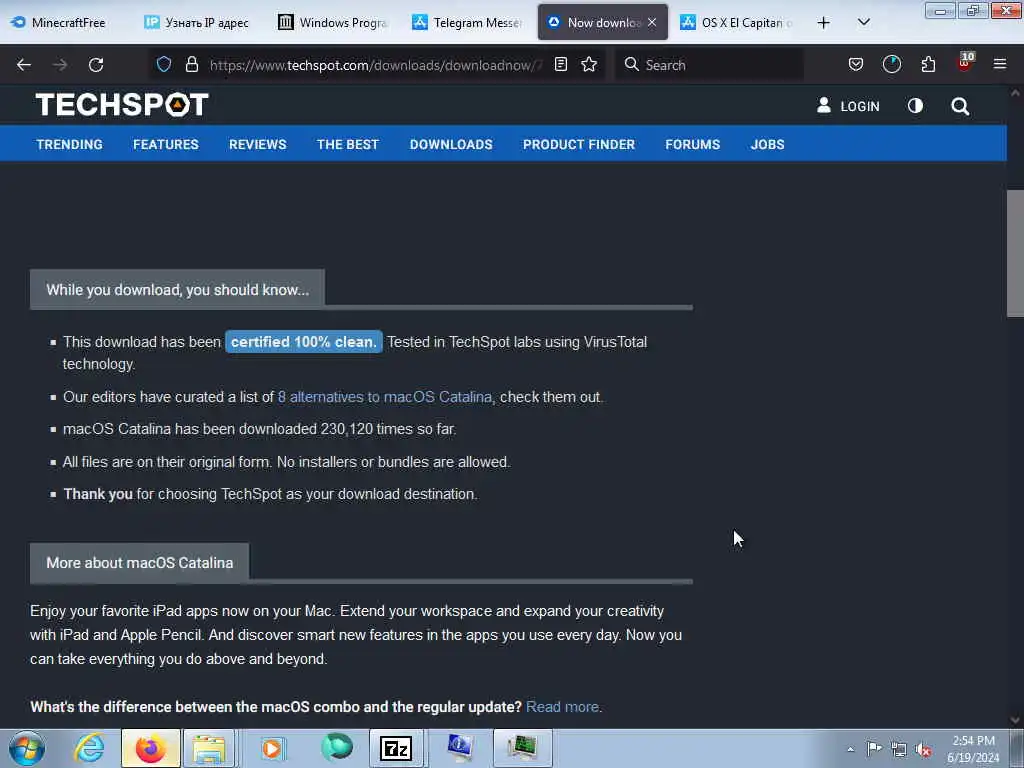Viewport: 1024px width, 768px height.
Task: Open Firefox hamburger application menu
Action: [999, 64]
